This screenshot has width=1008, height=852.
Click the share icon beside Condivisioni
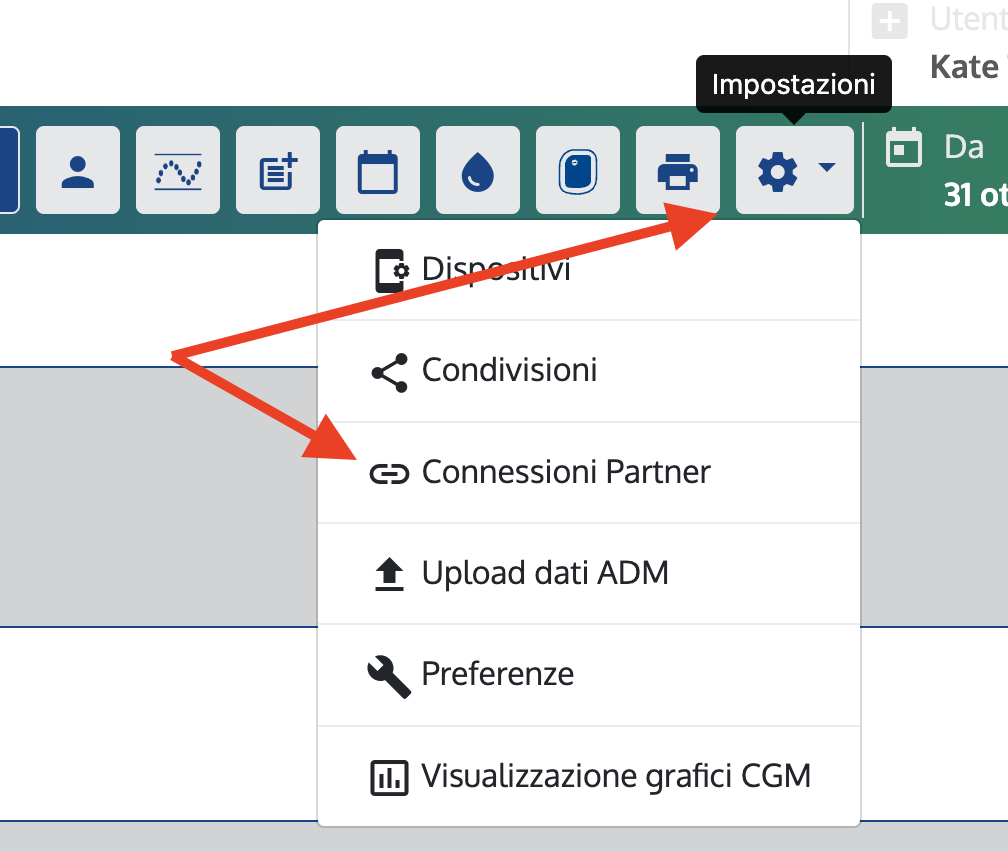tap(390, 373)
